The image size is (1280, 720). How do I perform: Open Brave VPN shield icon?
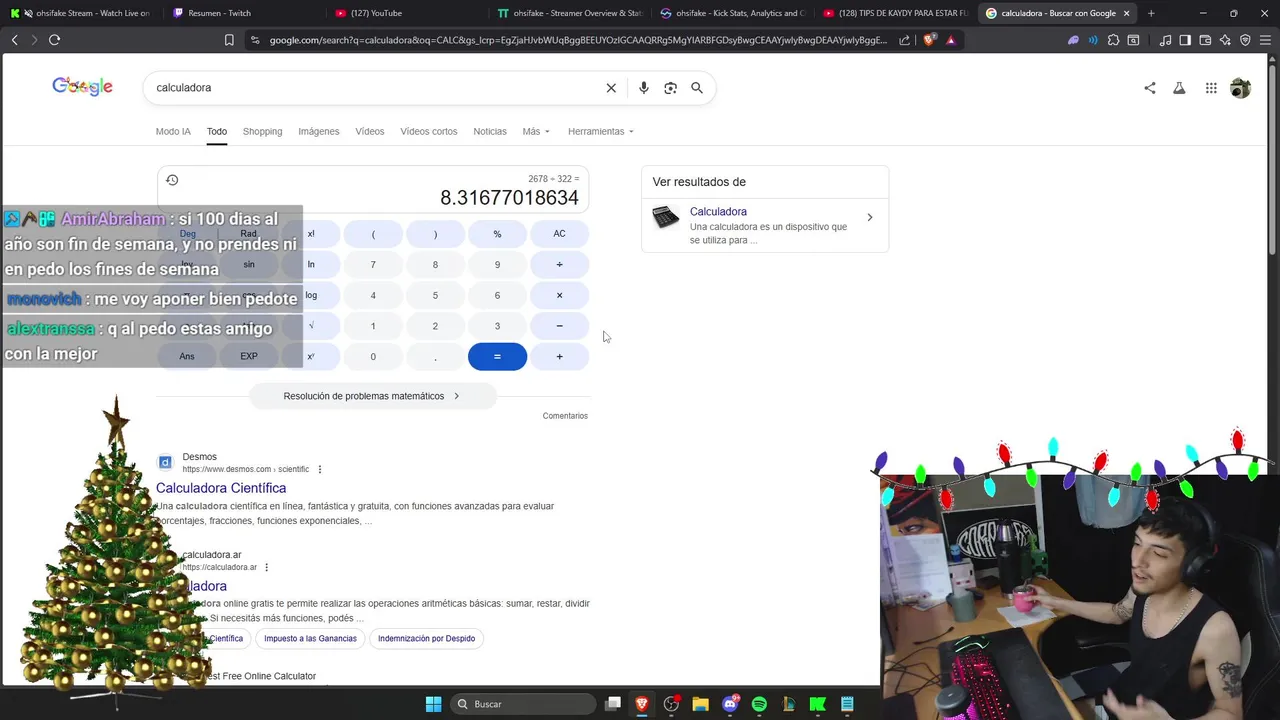click(x=1245, y=40)
